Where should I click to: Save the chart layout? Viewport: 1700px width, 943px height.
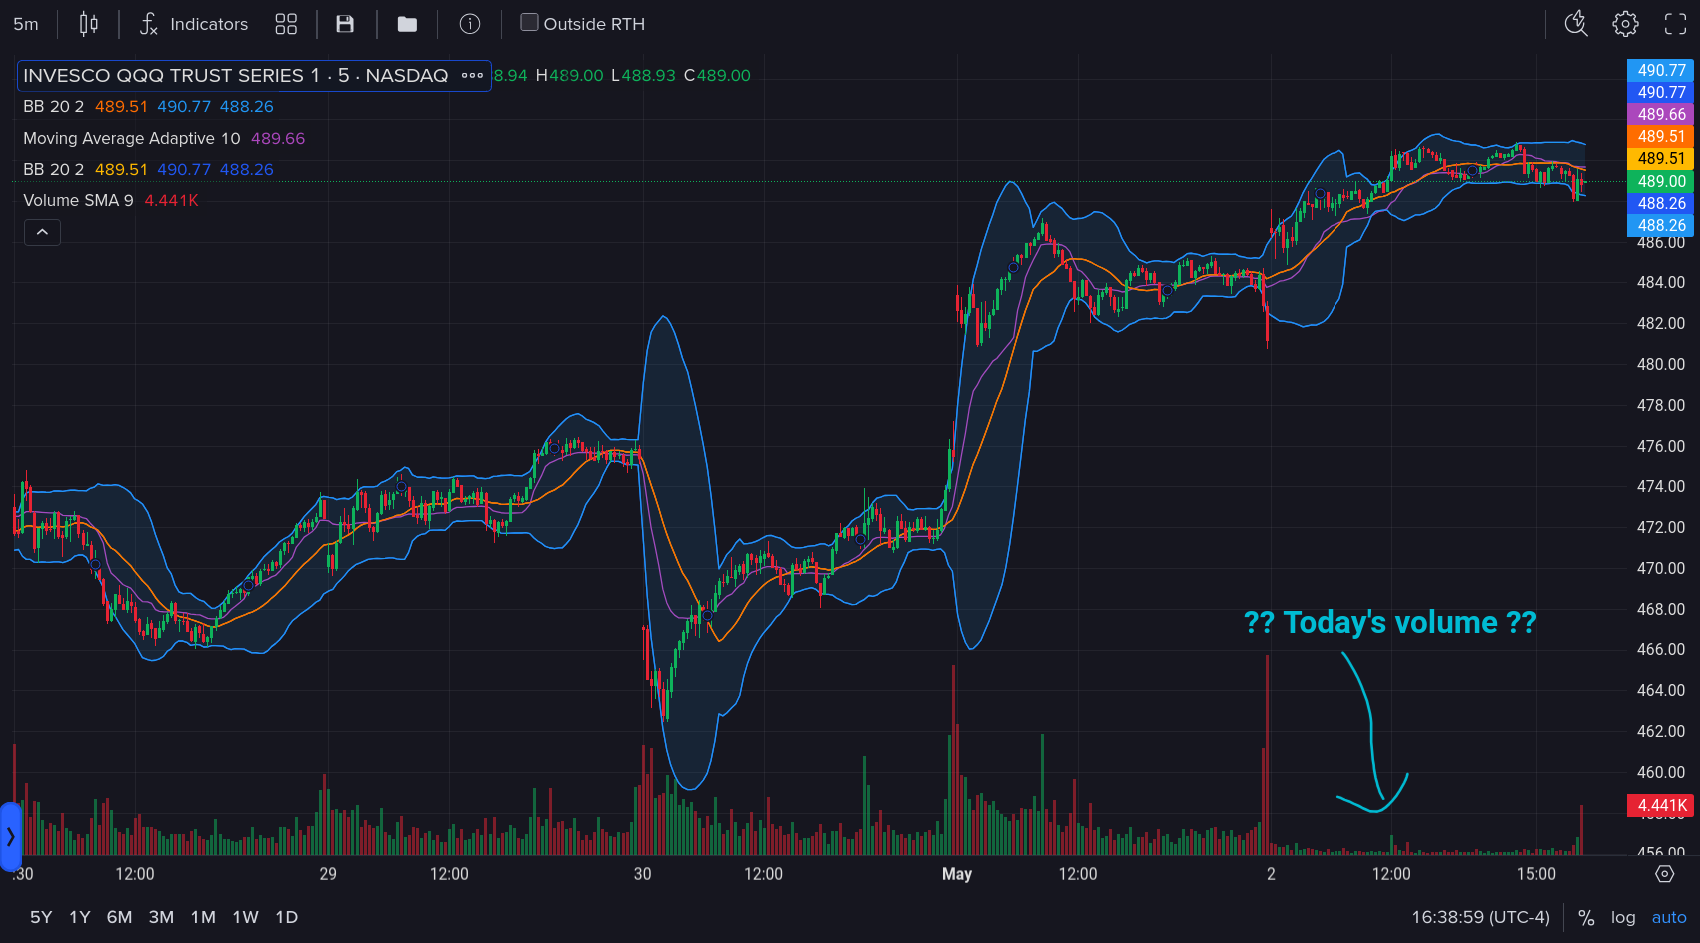(x=345, y=24)
